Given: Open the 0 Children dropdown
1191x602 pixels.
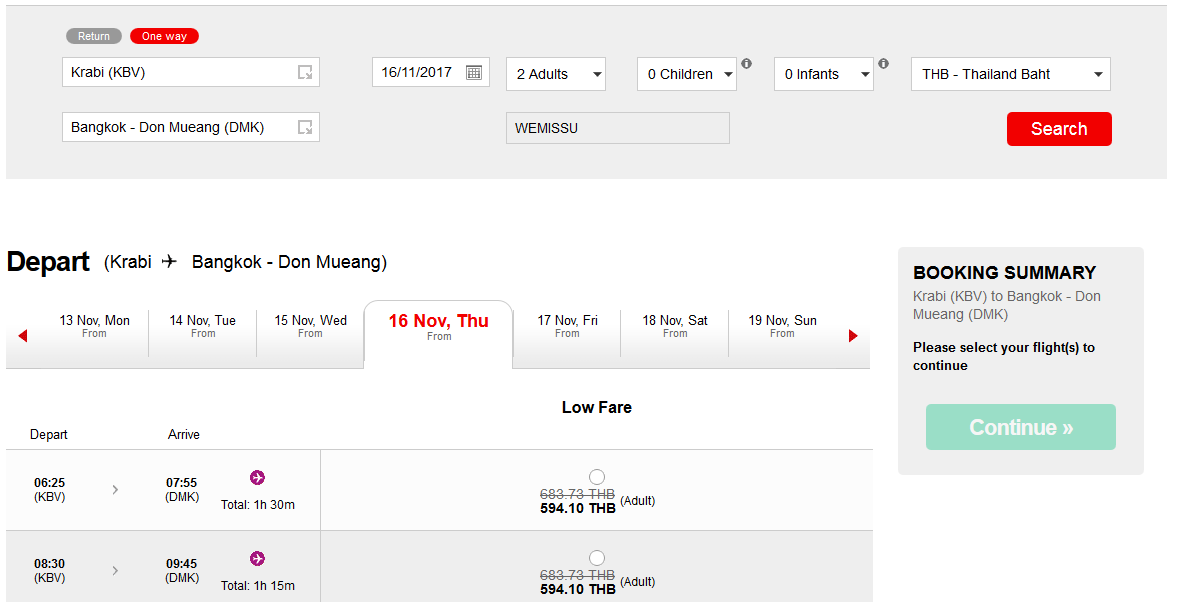Looking at the screenshot, I should [687, 74].
